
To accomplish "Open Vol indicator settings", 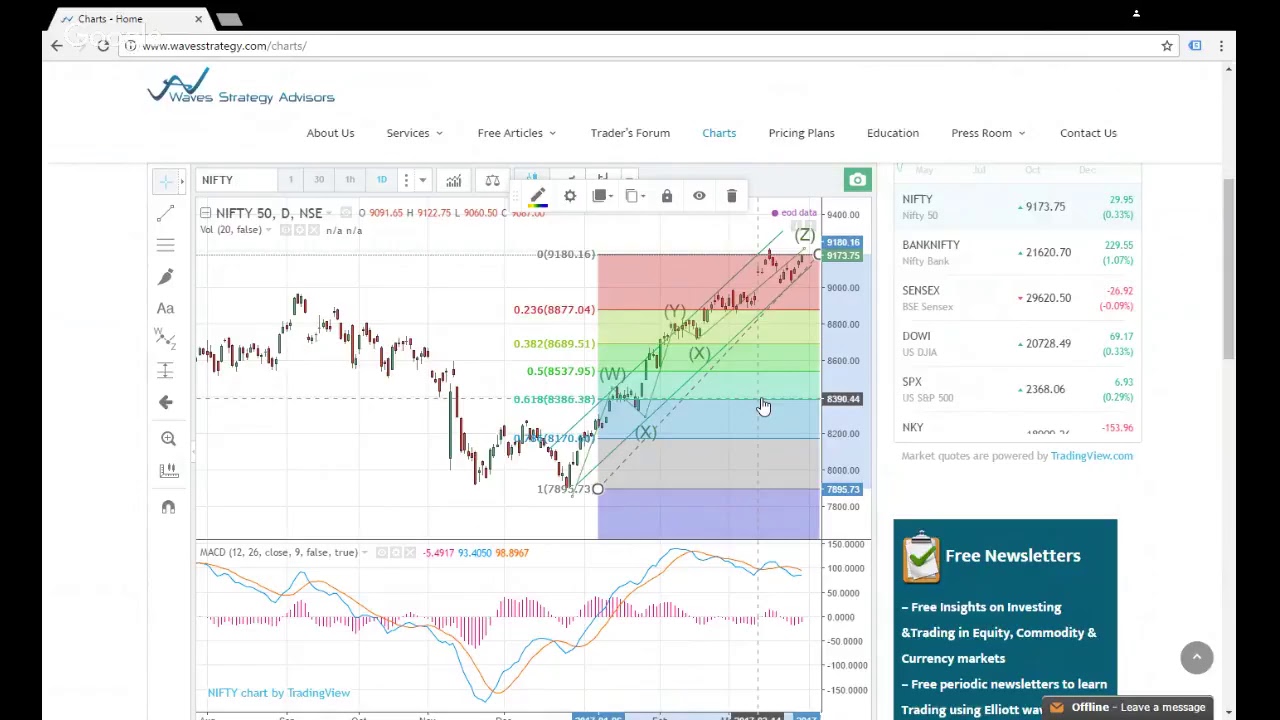I will point(299,230).
